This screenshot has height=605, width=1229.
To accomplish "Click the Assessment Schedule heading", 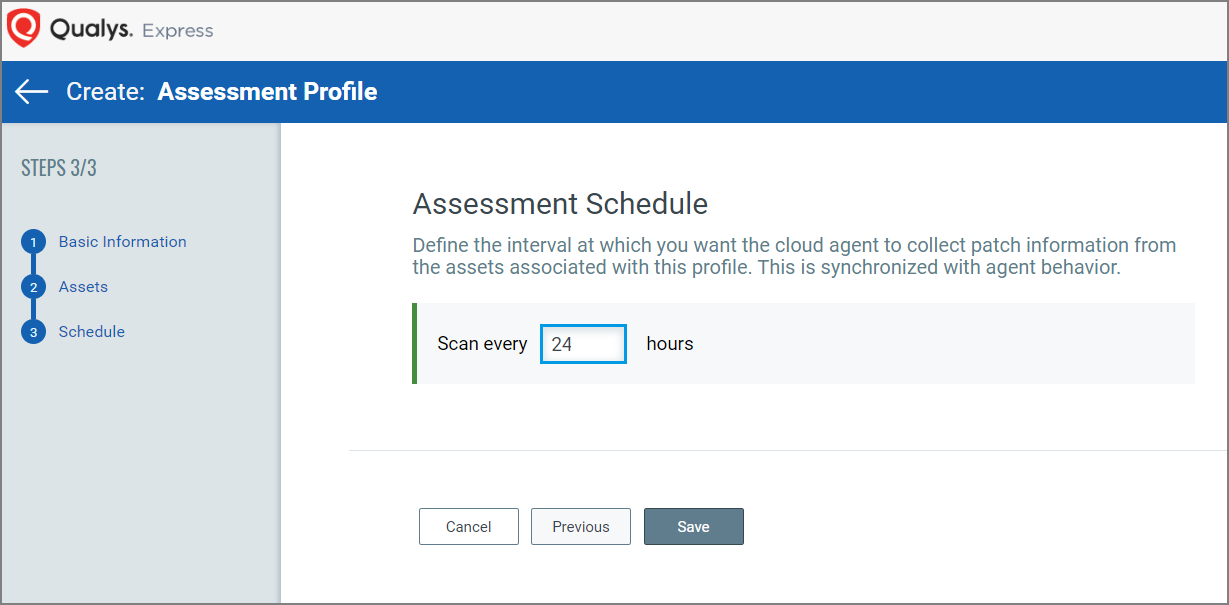I will [x=559, y=203].
